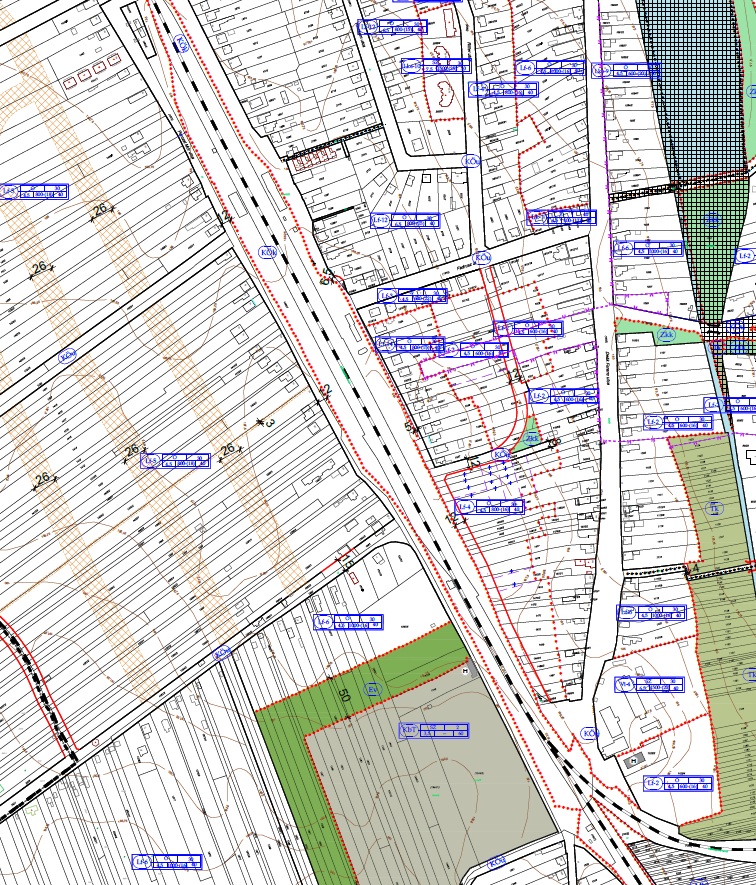The height and width of the screenshot is (885, 756).
Task: Select the blue cross-hatched area at top right
Action: (x=690, y=80)
